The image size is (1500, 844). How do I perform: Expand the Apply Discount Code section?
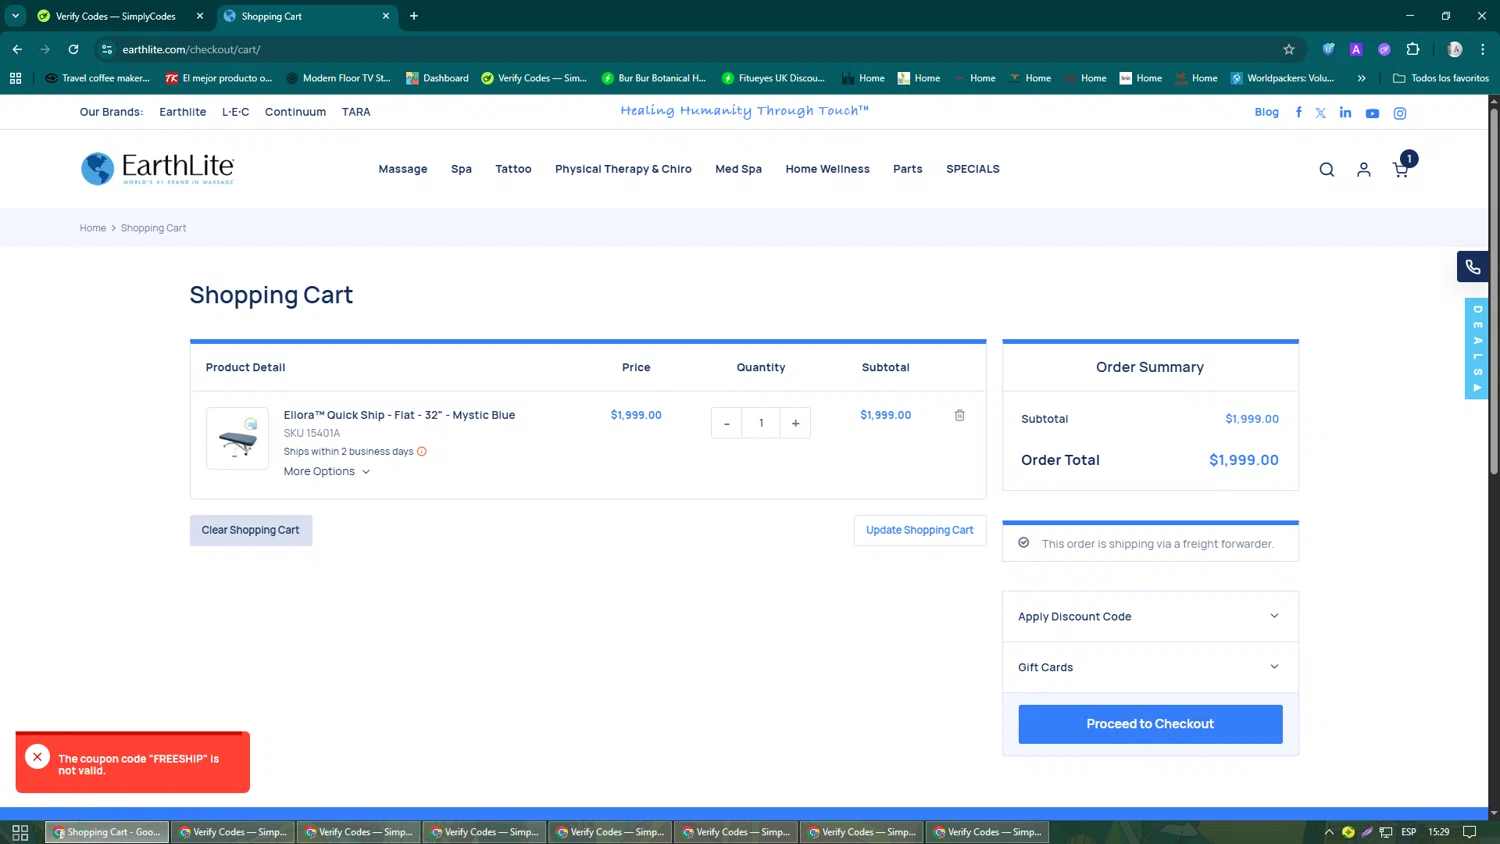[1150, 616]
